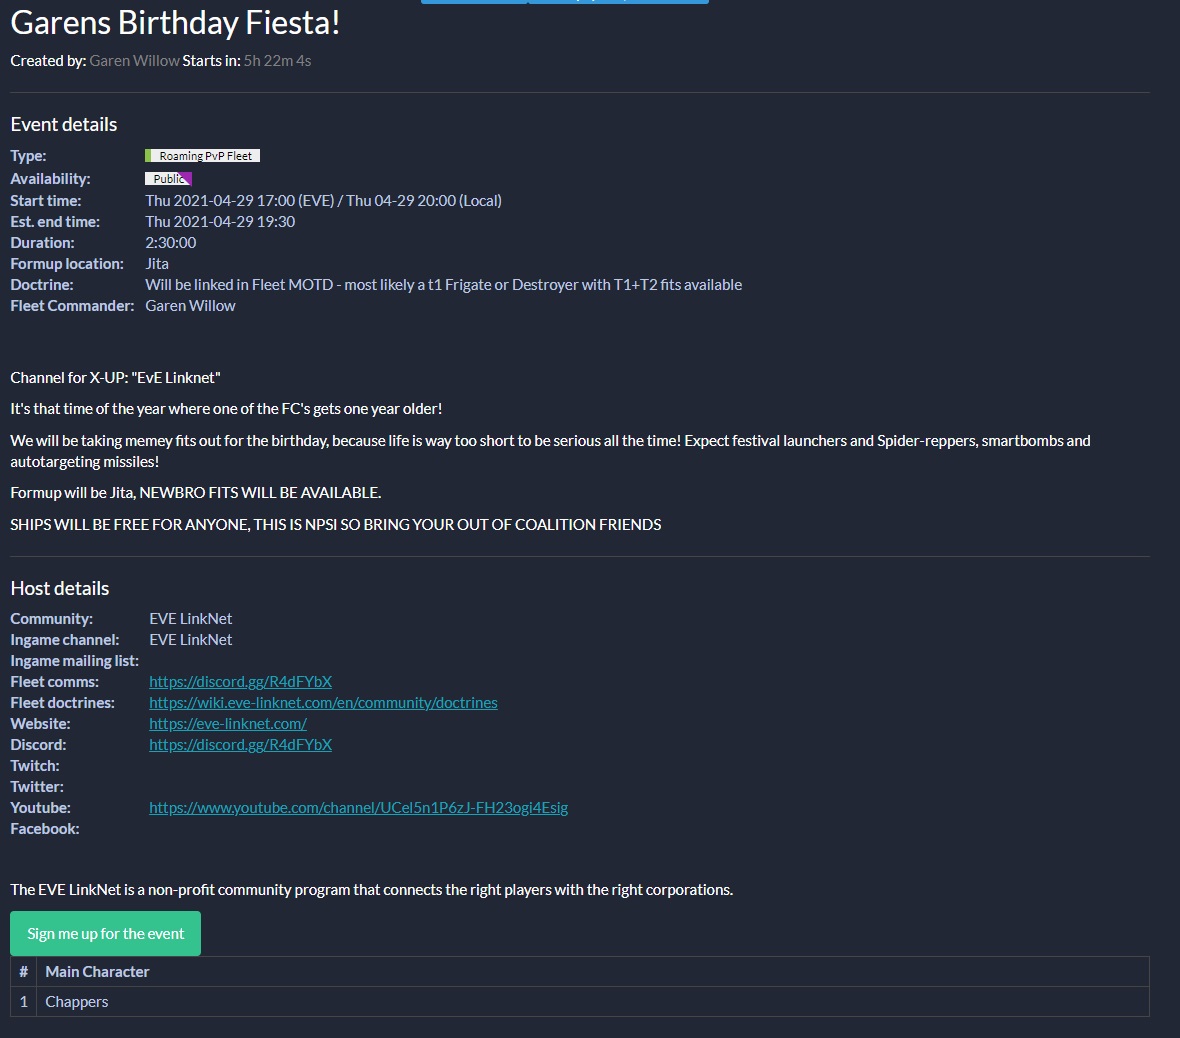The height and width of the screenshot is (1038, 1180).
Task: Open the fleet doctrines wiki link
Action: point(323,702)
